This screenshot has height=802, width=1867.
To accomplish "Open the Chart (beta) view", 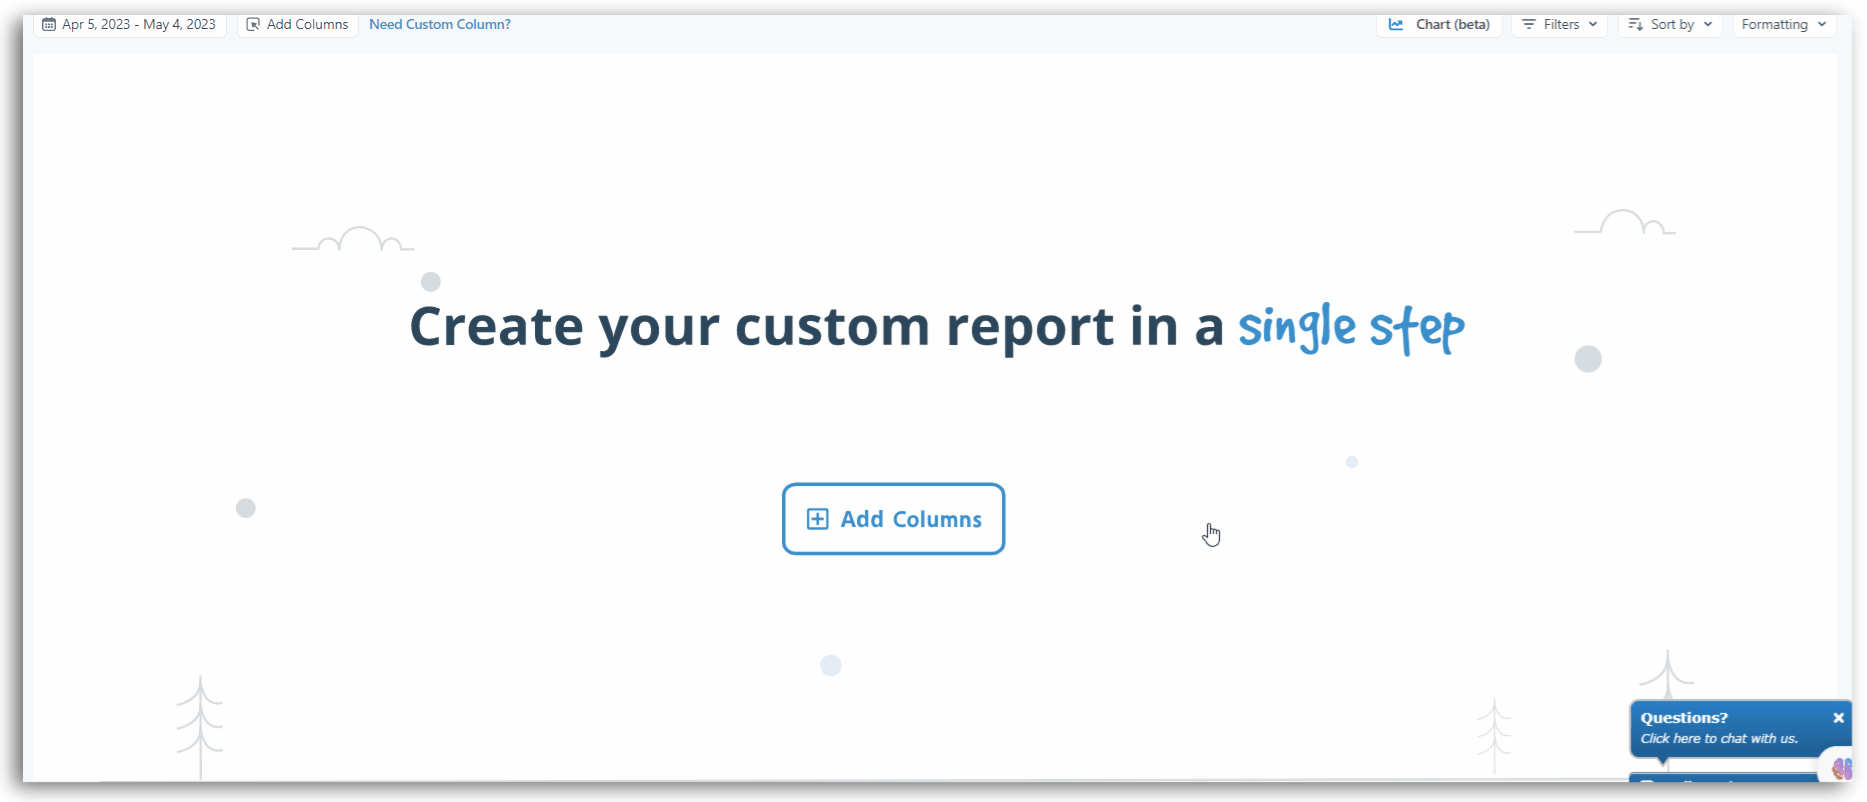I will [1439, 25].
